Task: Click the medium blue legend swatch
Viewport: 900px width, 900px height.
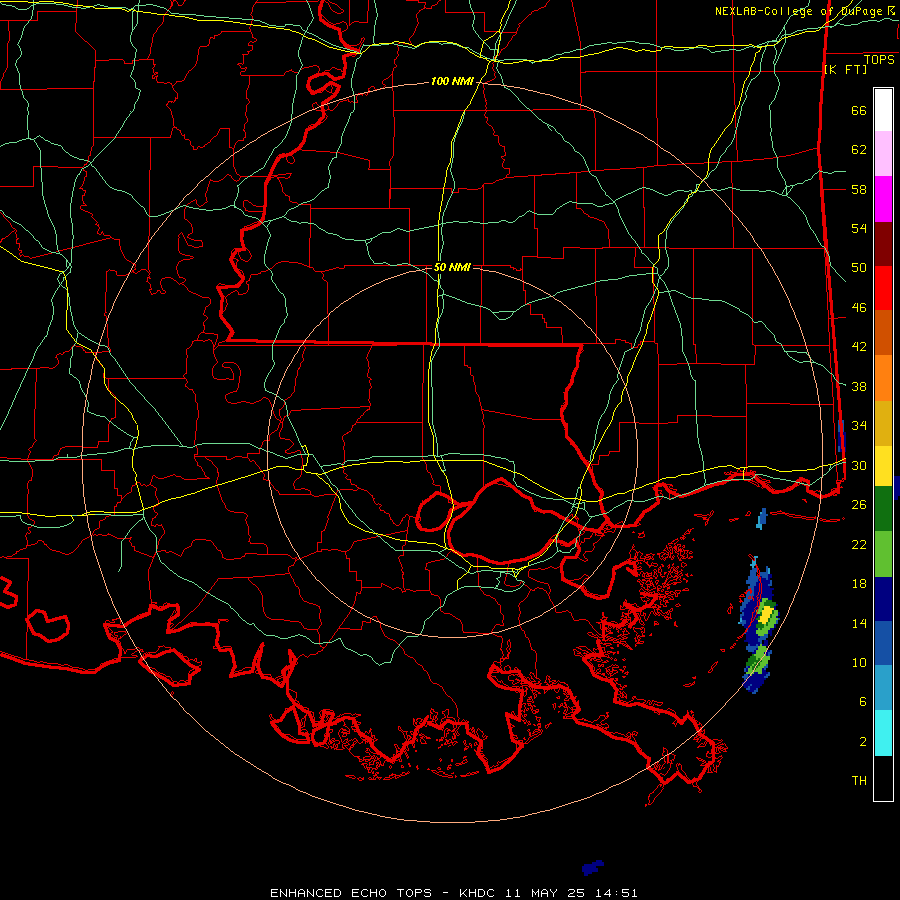Action: click(x=883, y=643)
